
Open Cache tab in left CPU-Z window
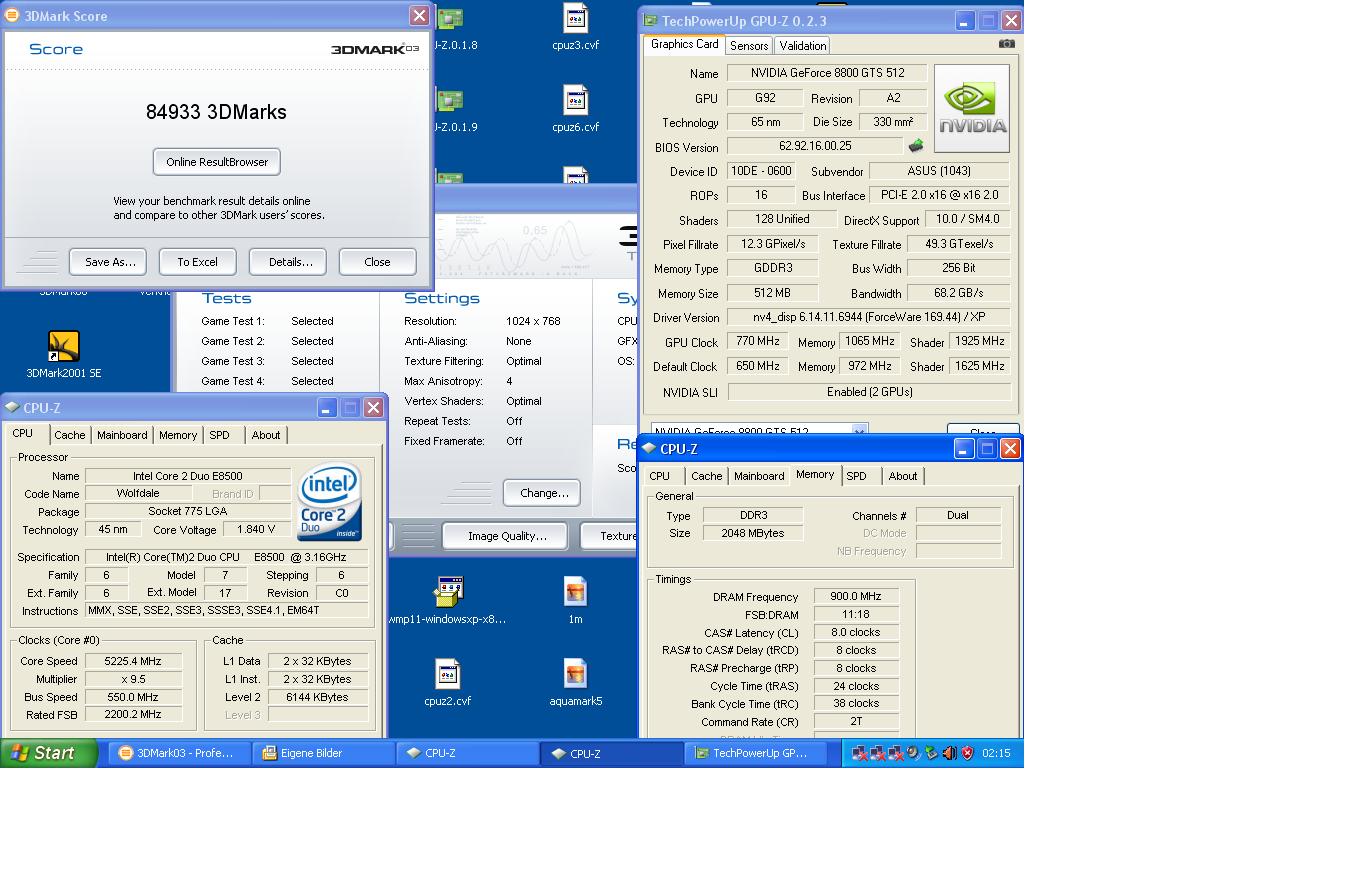pyautogui.click(x=69, y=435)
